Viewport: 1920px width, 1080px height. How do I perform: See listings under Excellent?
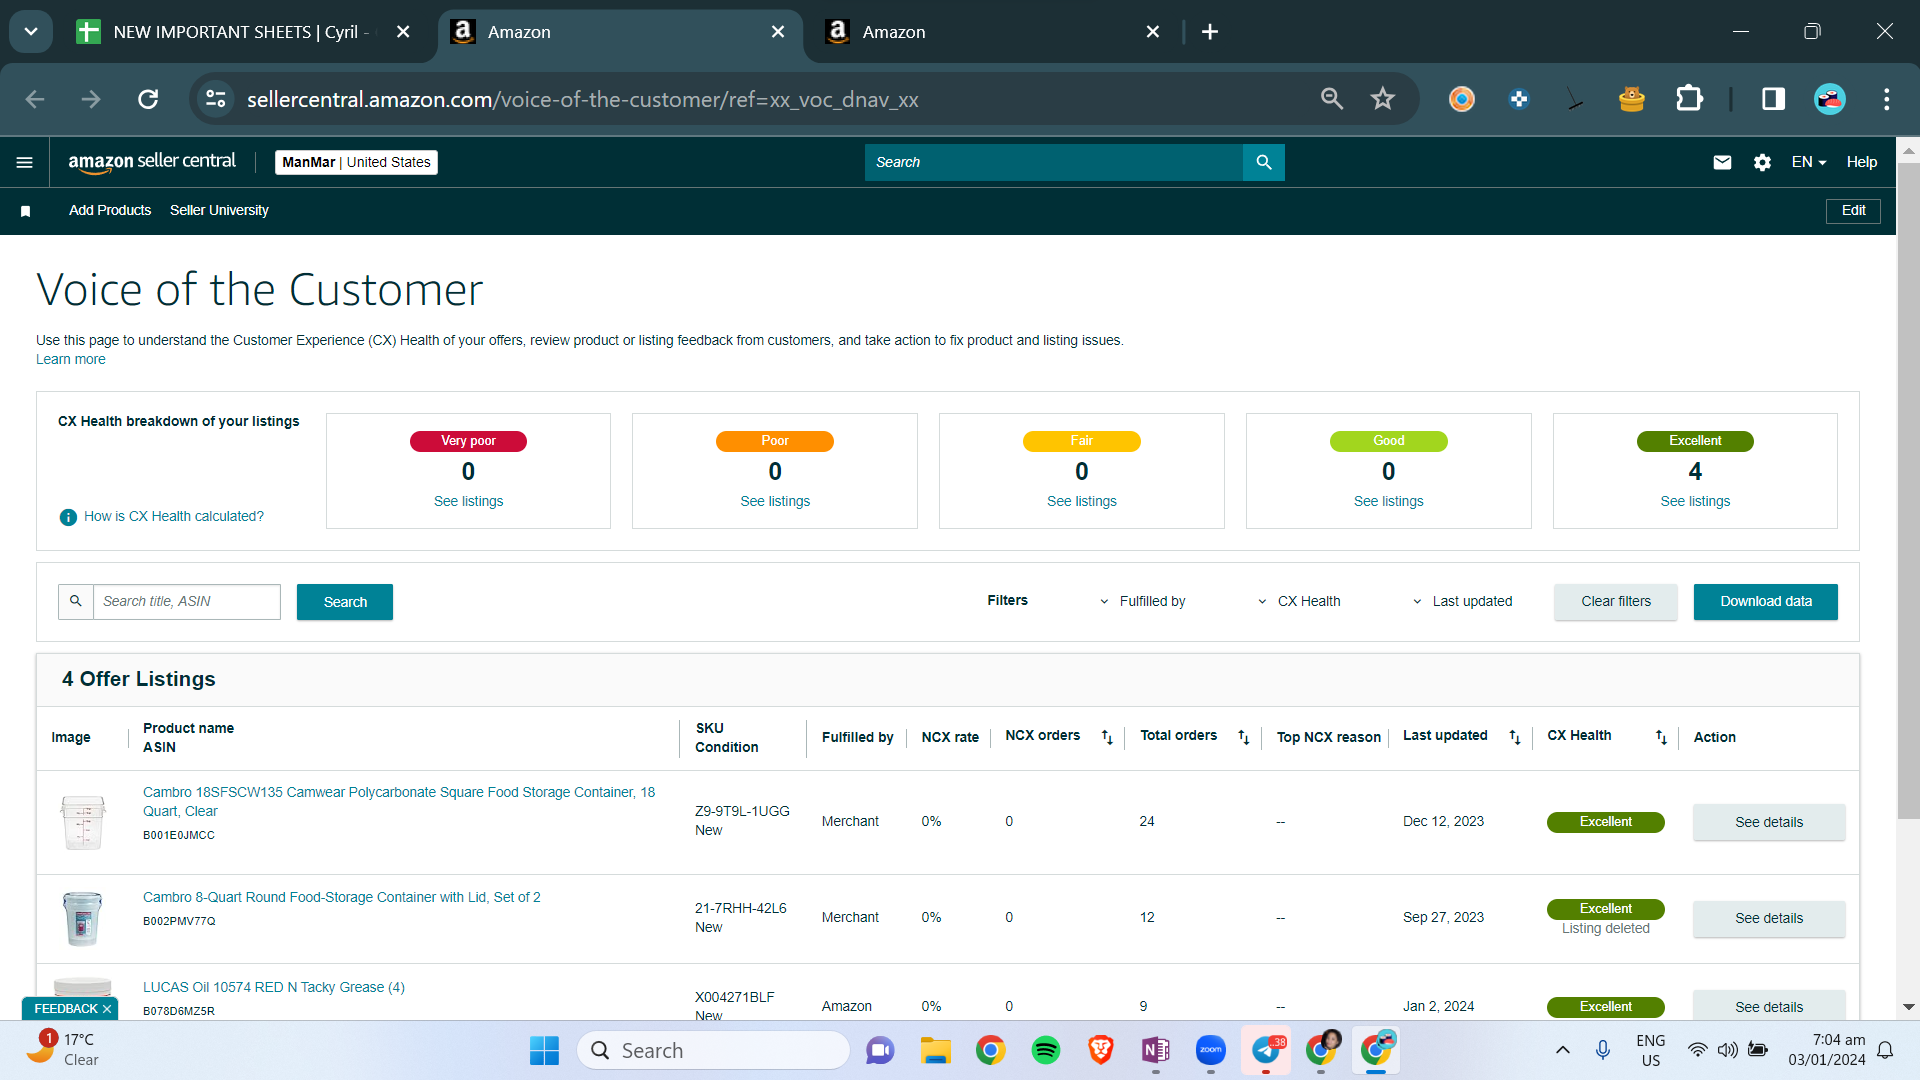pos(1695,501)
